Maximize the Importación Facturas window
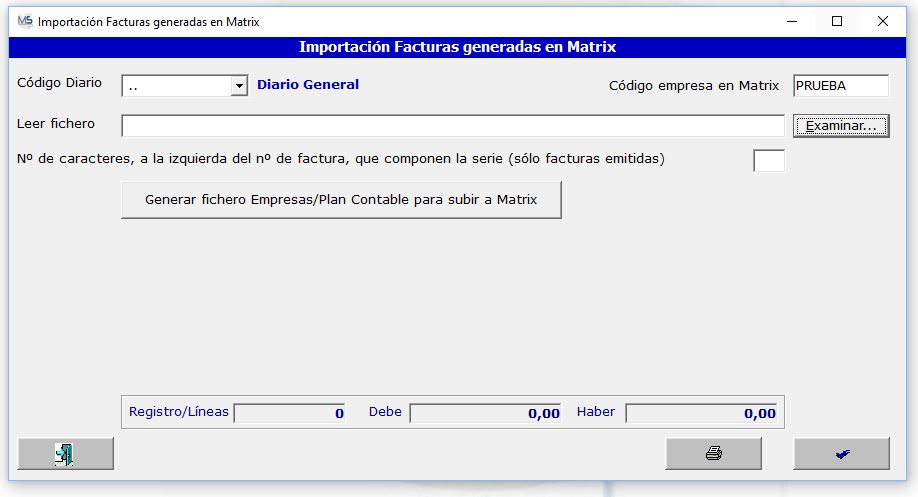 click(x=837, y=22)
